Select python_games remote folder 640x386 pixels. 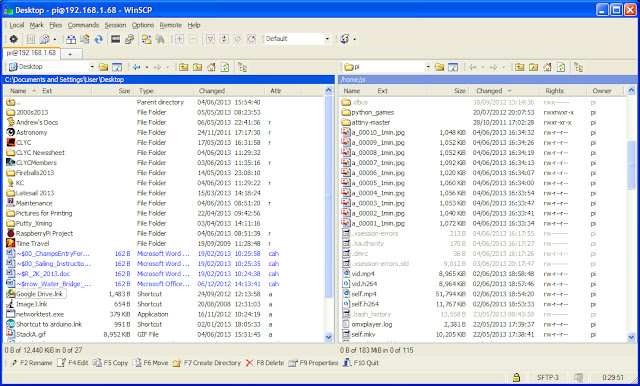pos(373,112)
